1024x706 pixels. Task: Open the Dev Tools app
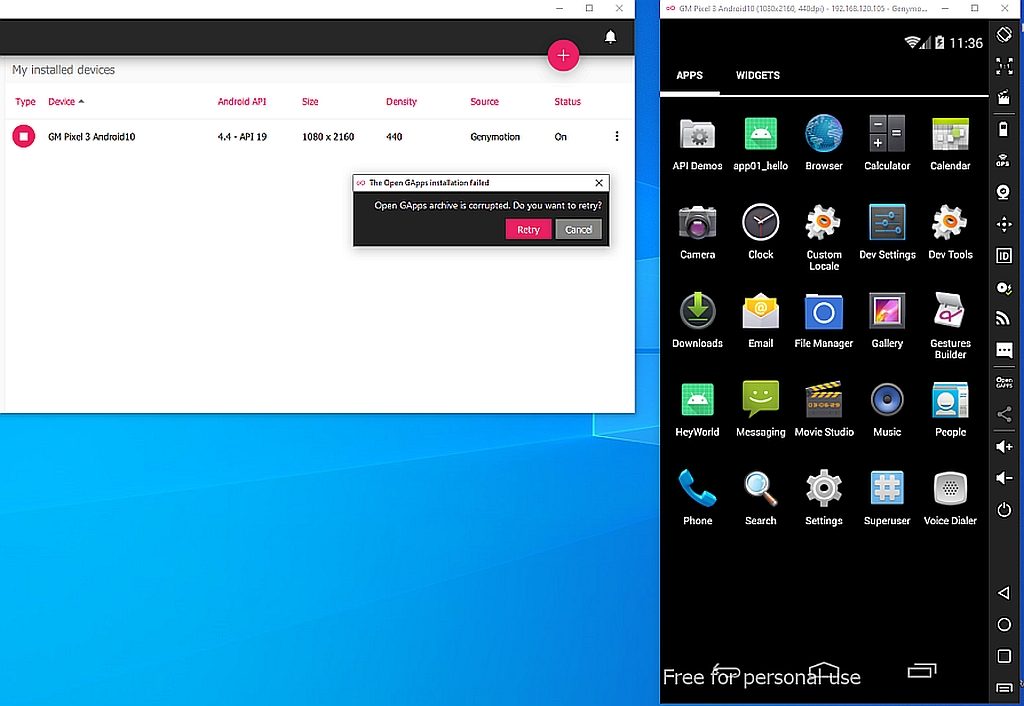[950, 232]
